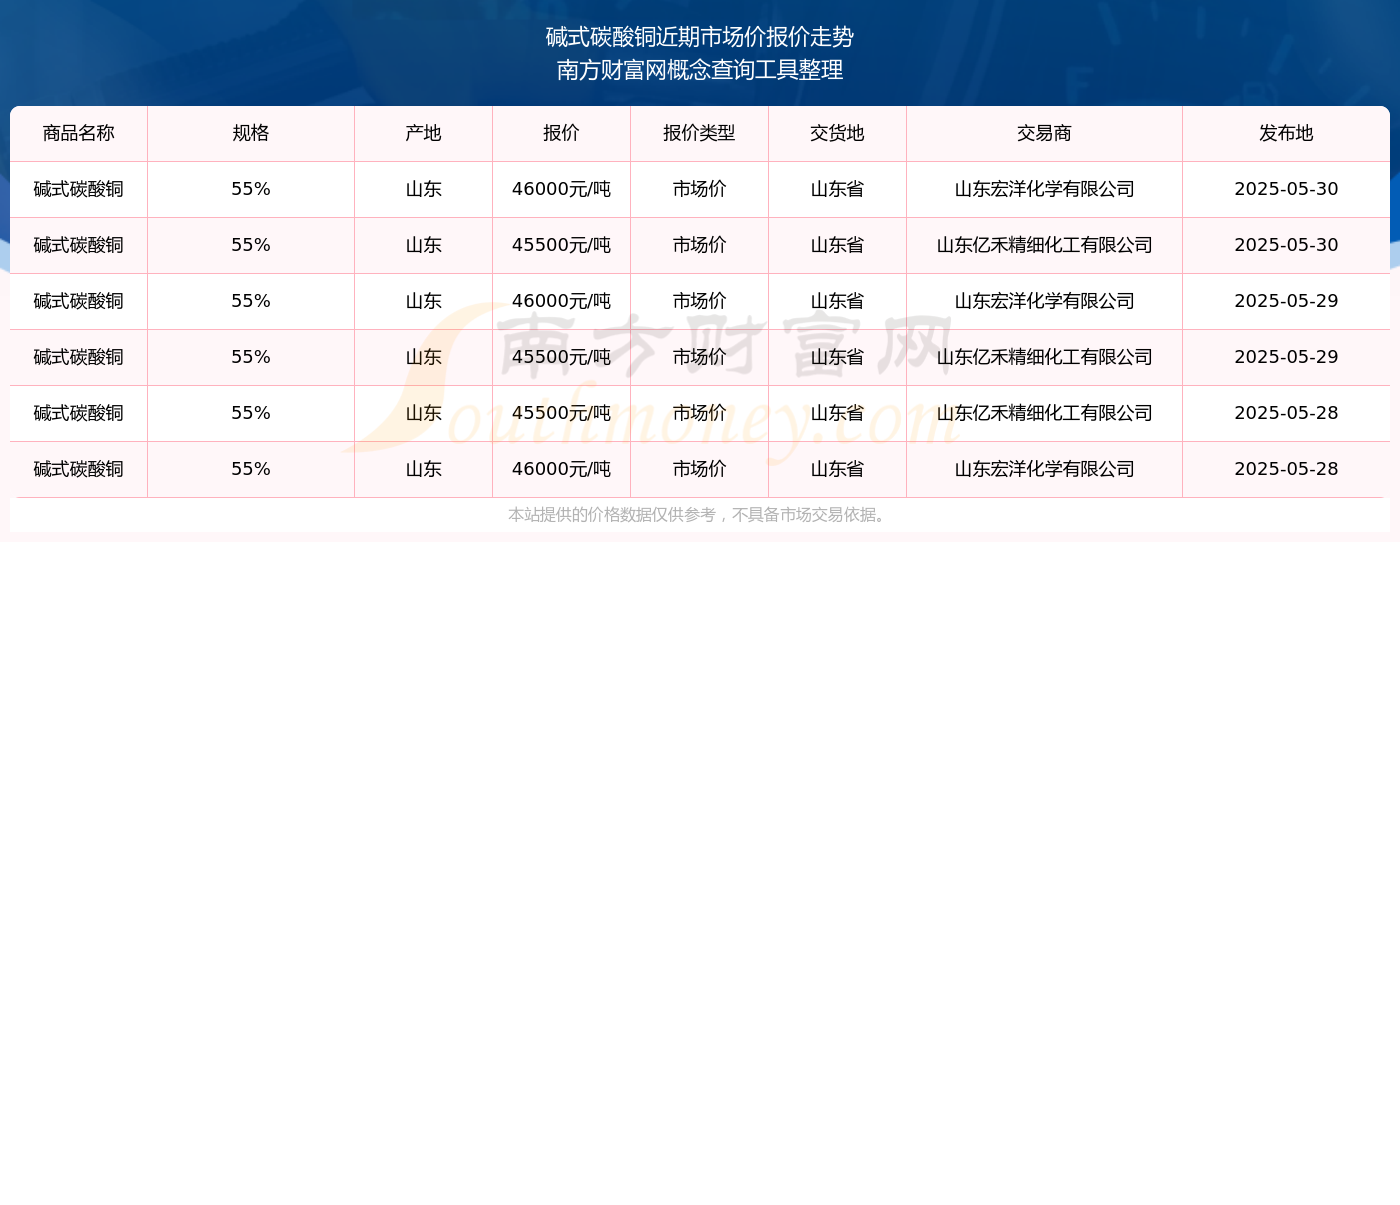Select subtitle 南方财富网概念查询工具整理
This screenshot has width=1400, height=1205.
click(700, 70)
